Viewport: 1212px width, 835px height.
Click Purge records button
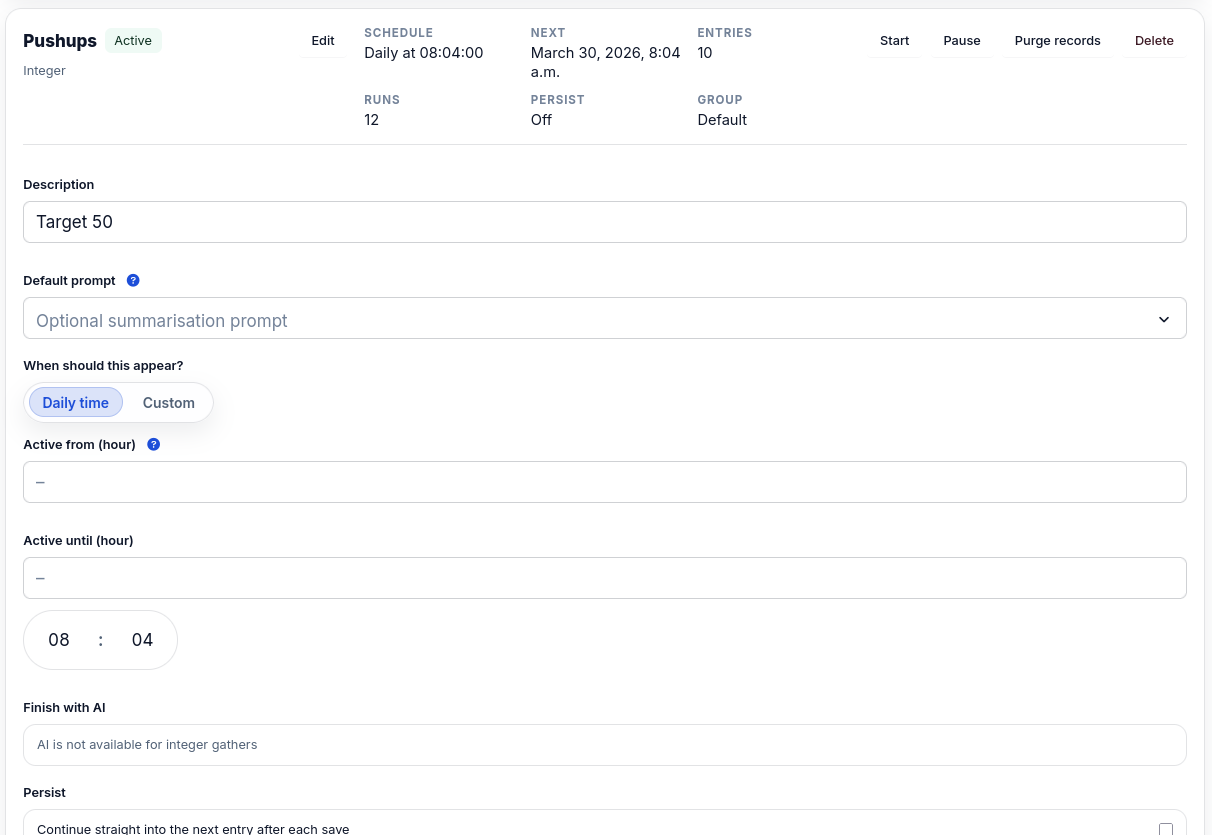[x=1057, y=41]
